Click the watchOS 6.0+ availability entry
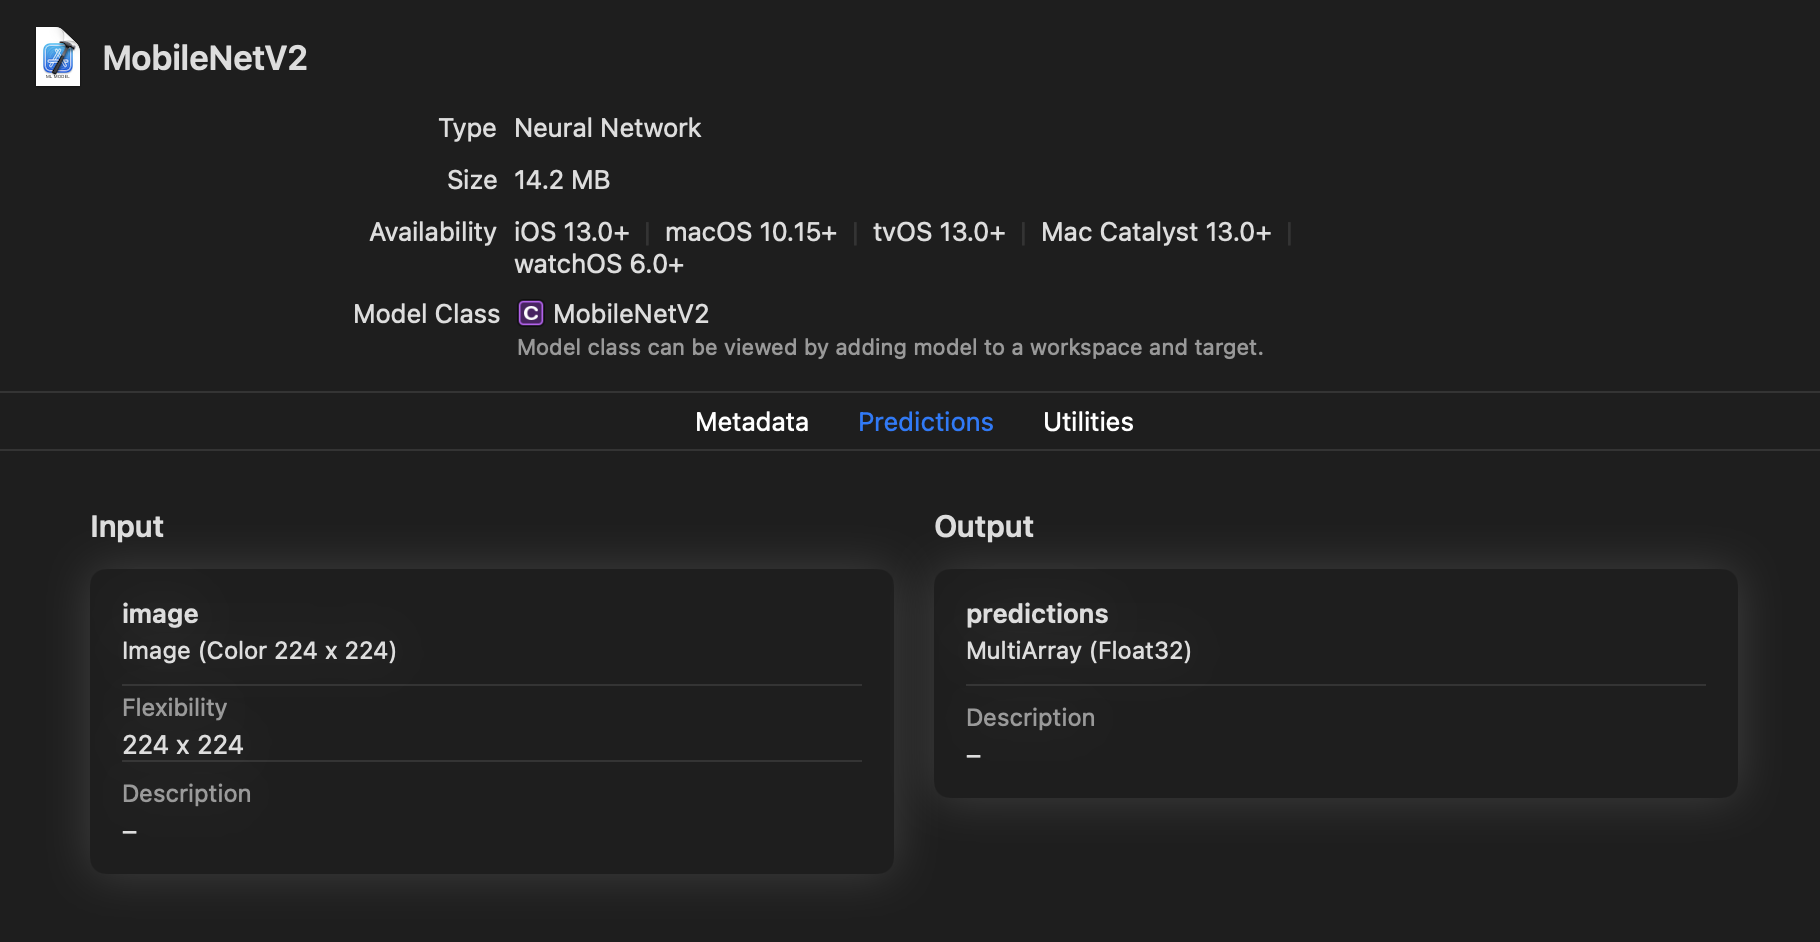The width and height of the screenshot is (1820, 942). [x=599, y=264]
